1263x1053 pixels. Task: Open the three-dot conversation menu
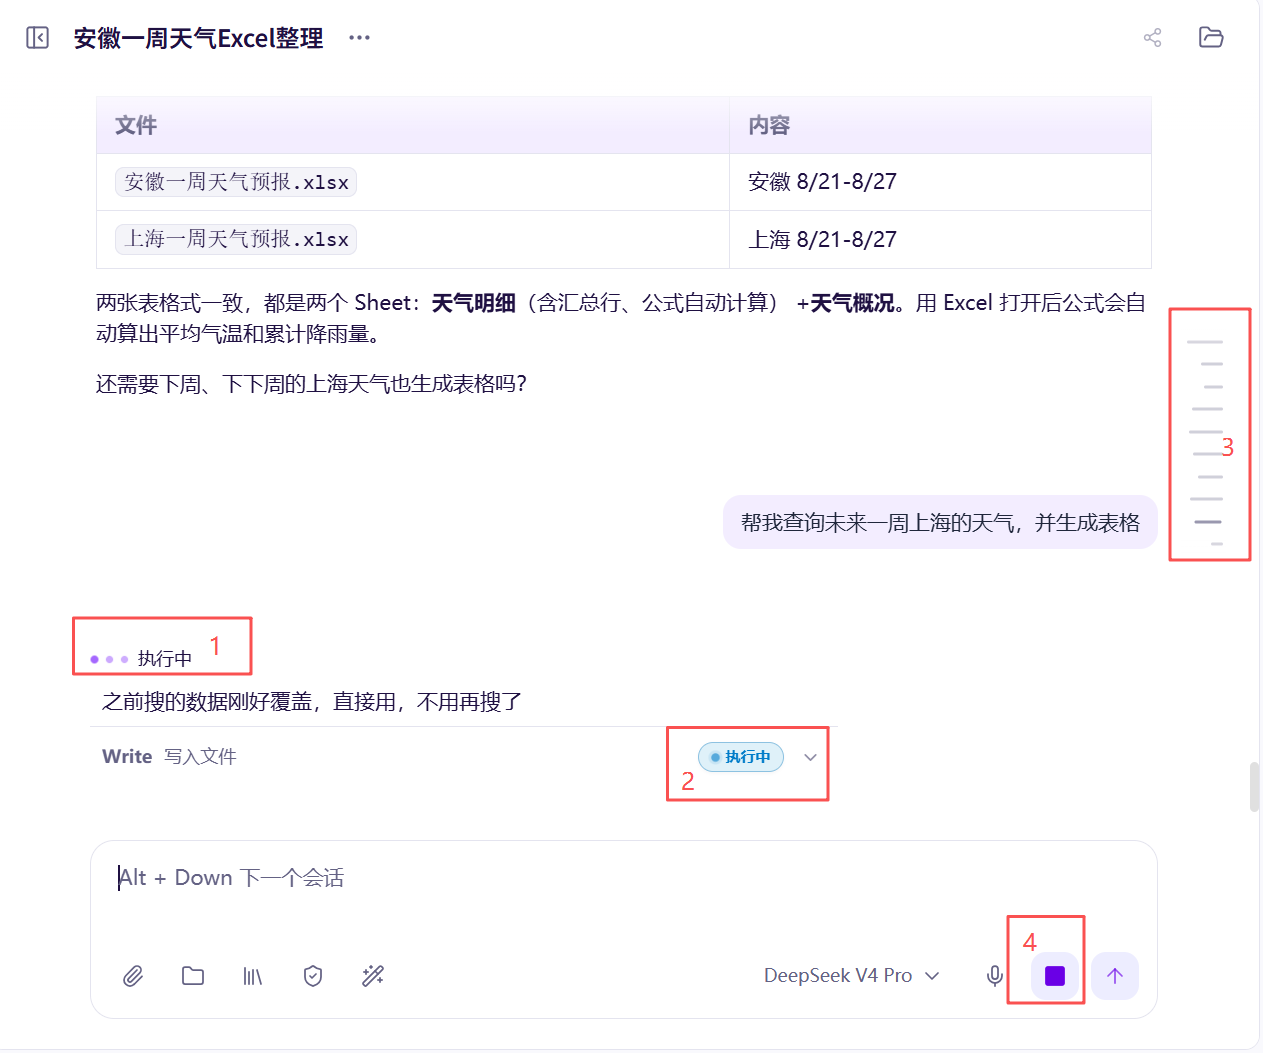pyautogui.click(x=359, y=38)
